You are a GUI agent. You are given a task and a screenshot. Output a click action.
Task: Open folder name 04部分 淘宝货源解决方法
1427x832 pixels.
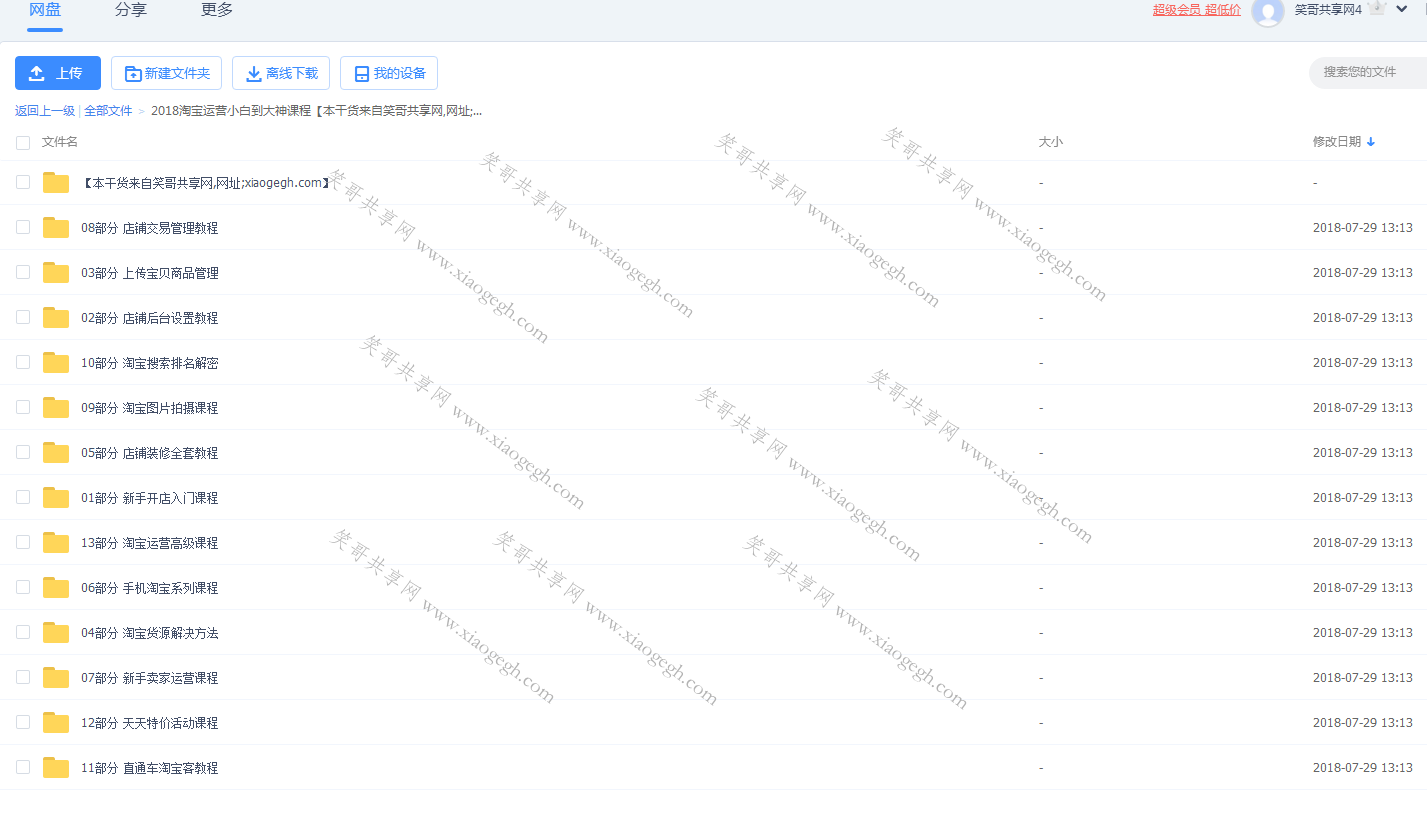click(x=150, y=633)
